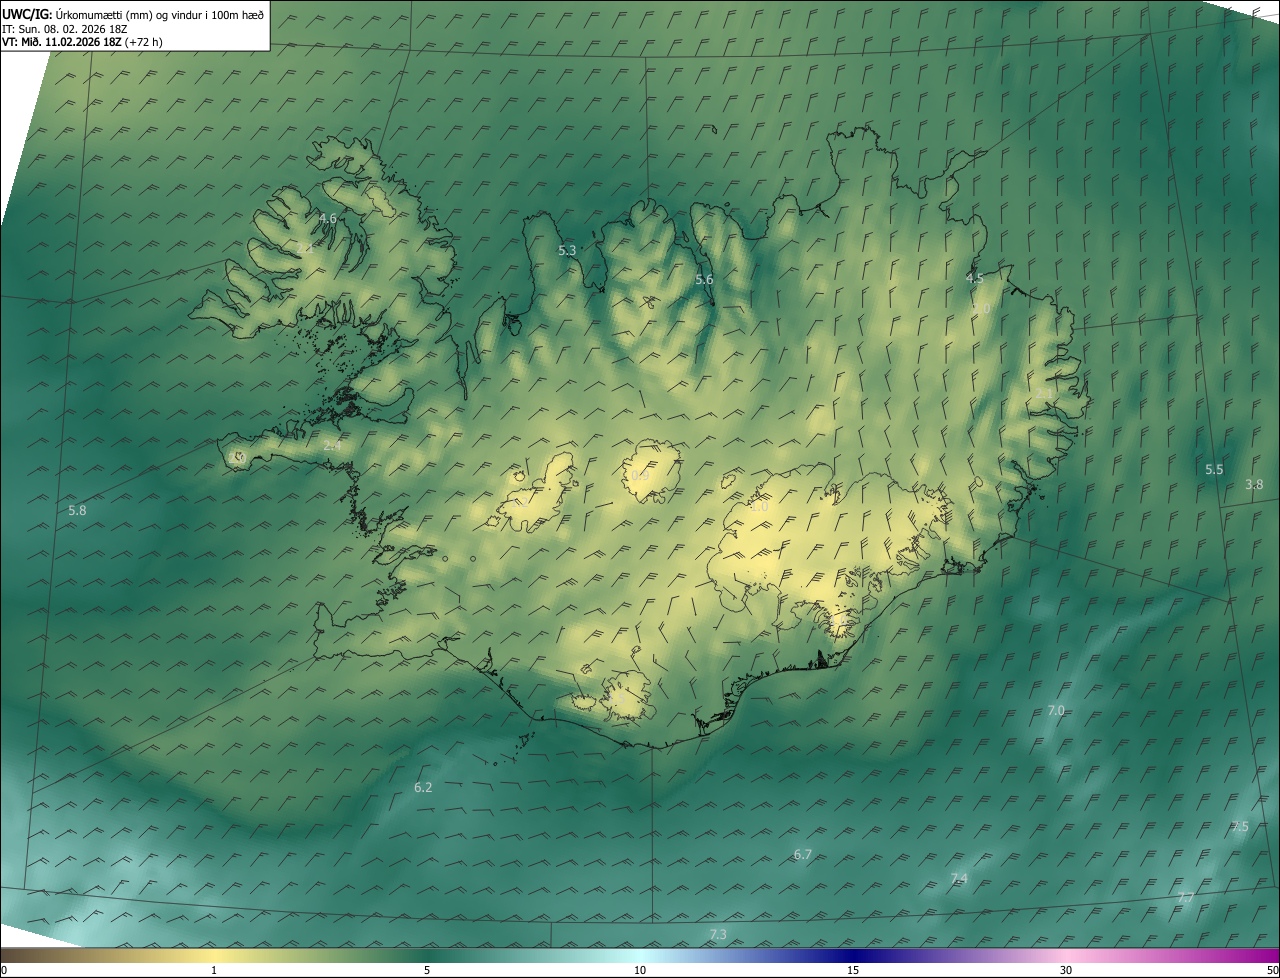Image resolution: width=1280 pixels, height=978 pixels.
Task: Click the 7.0 value label southeast of Iceland
Action: tap(1056, 710)
